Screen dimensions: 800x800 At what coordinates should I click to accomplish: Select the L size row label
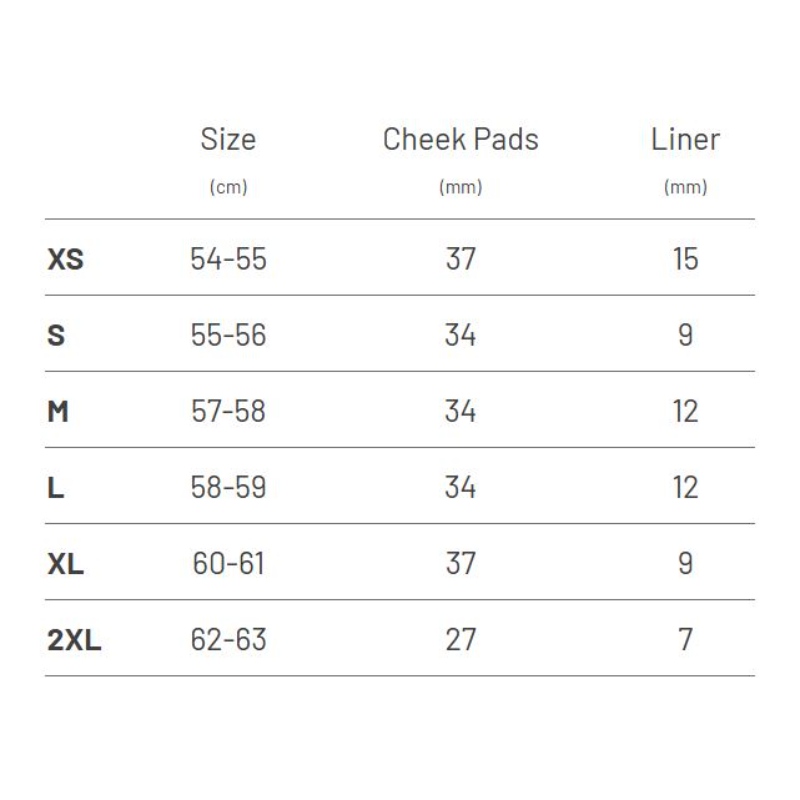pyautogui.click(x=56, y=488)
